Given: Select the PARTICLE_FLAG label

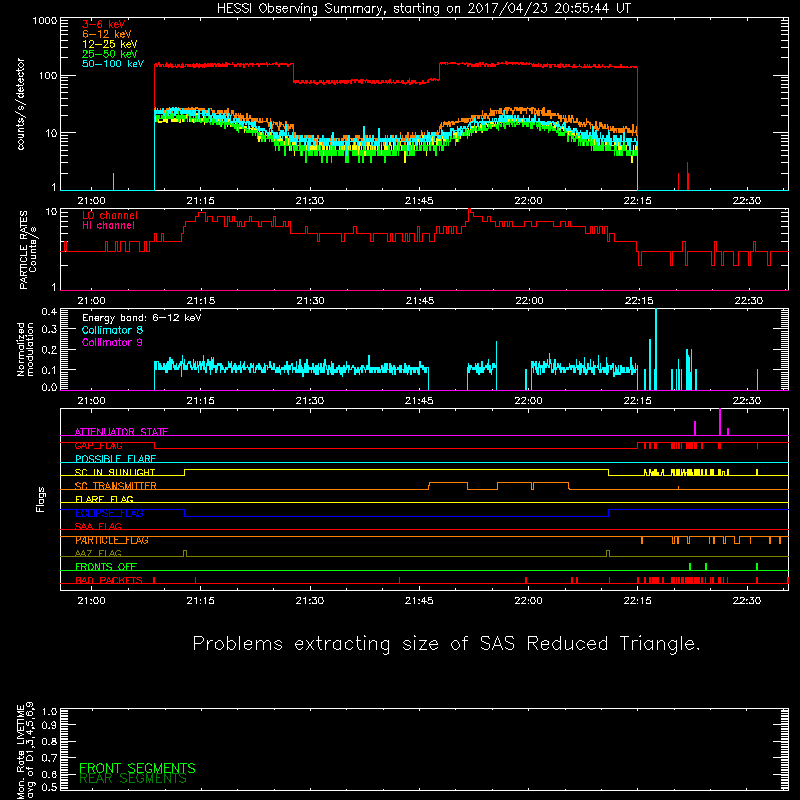Looking at the screenshot, I should [112, 540].
